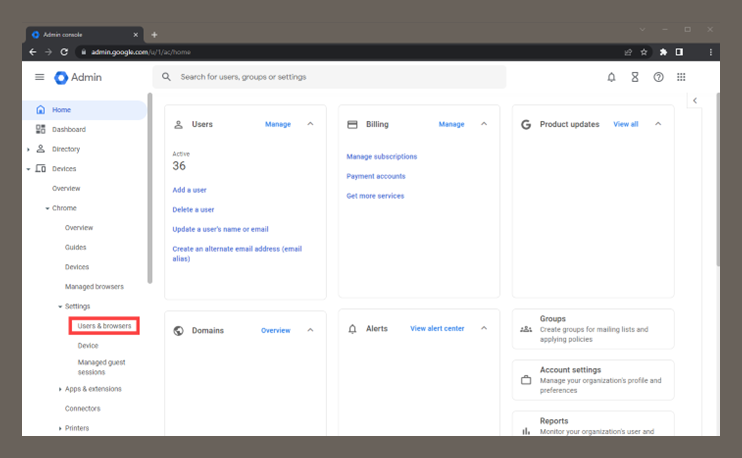Screen dimensions: 742x458
Task: Reload the page in browser
Action: click(64, 52)
